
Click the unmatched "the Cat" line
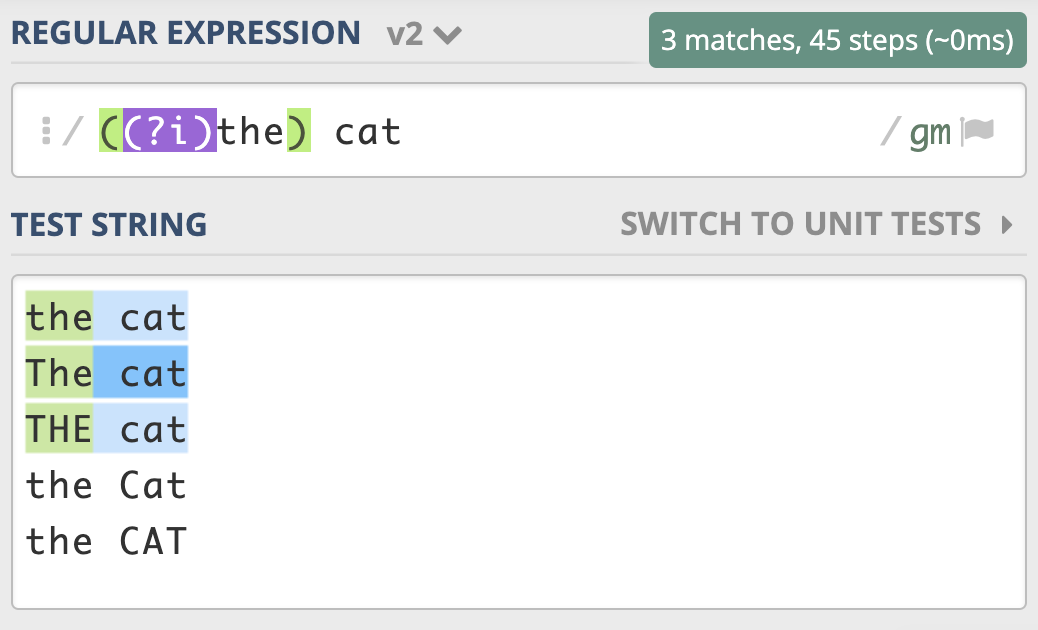(x=106, y=486)
